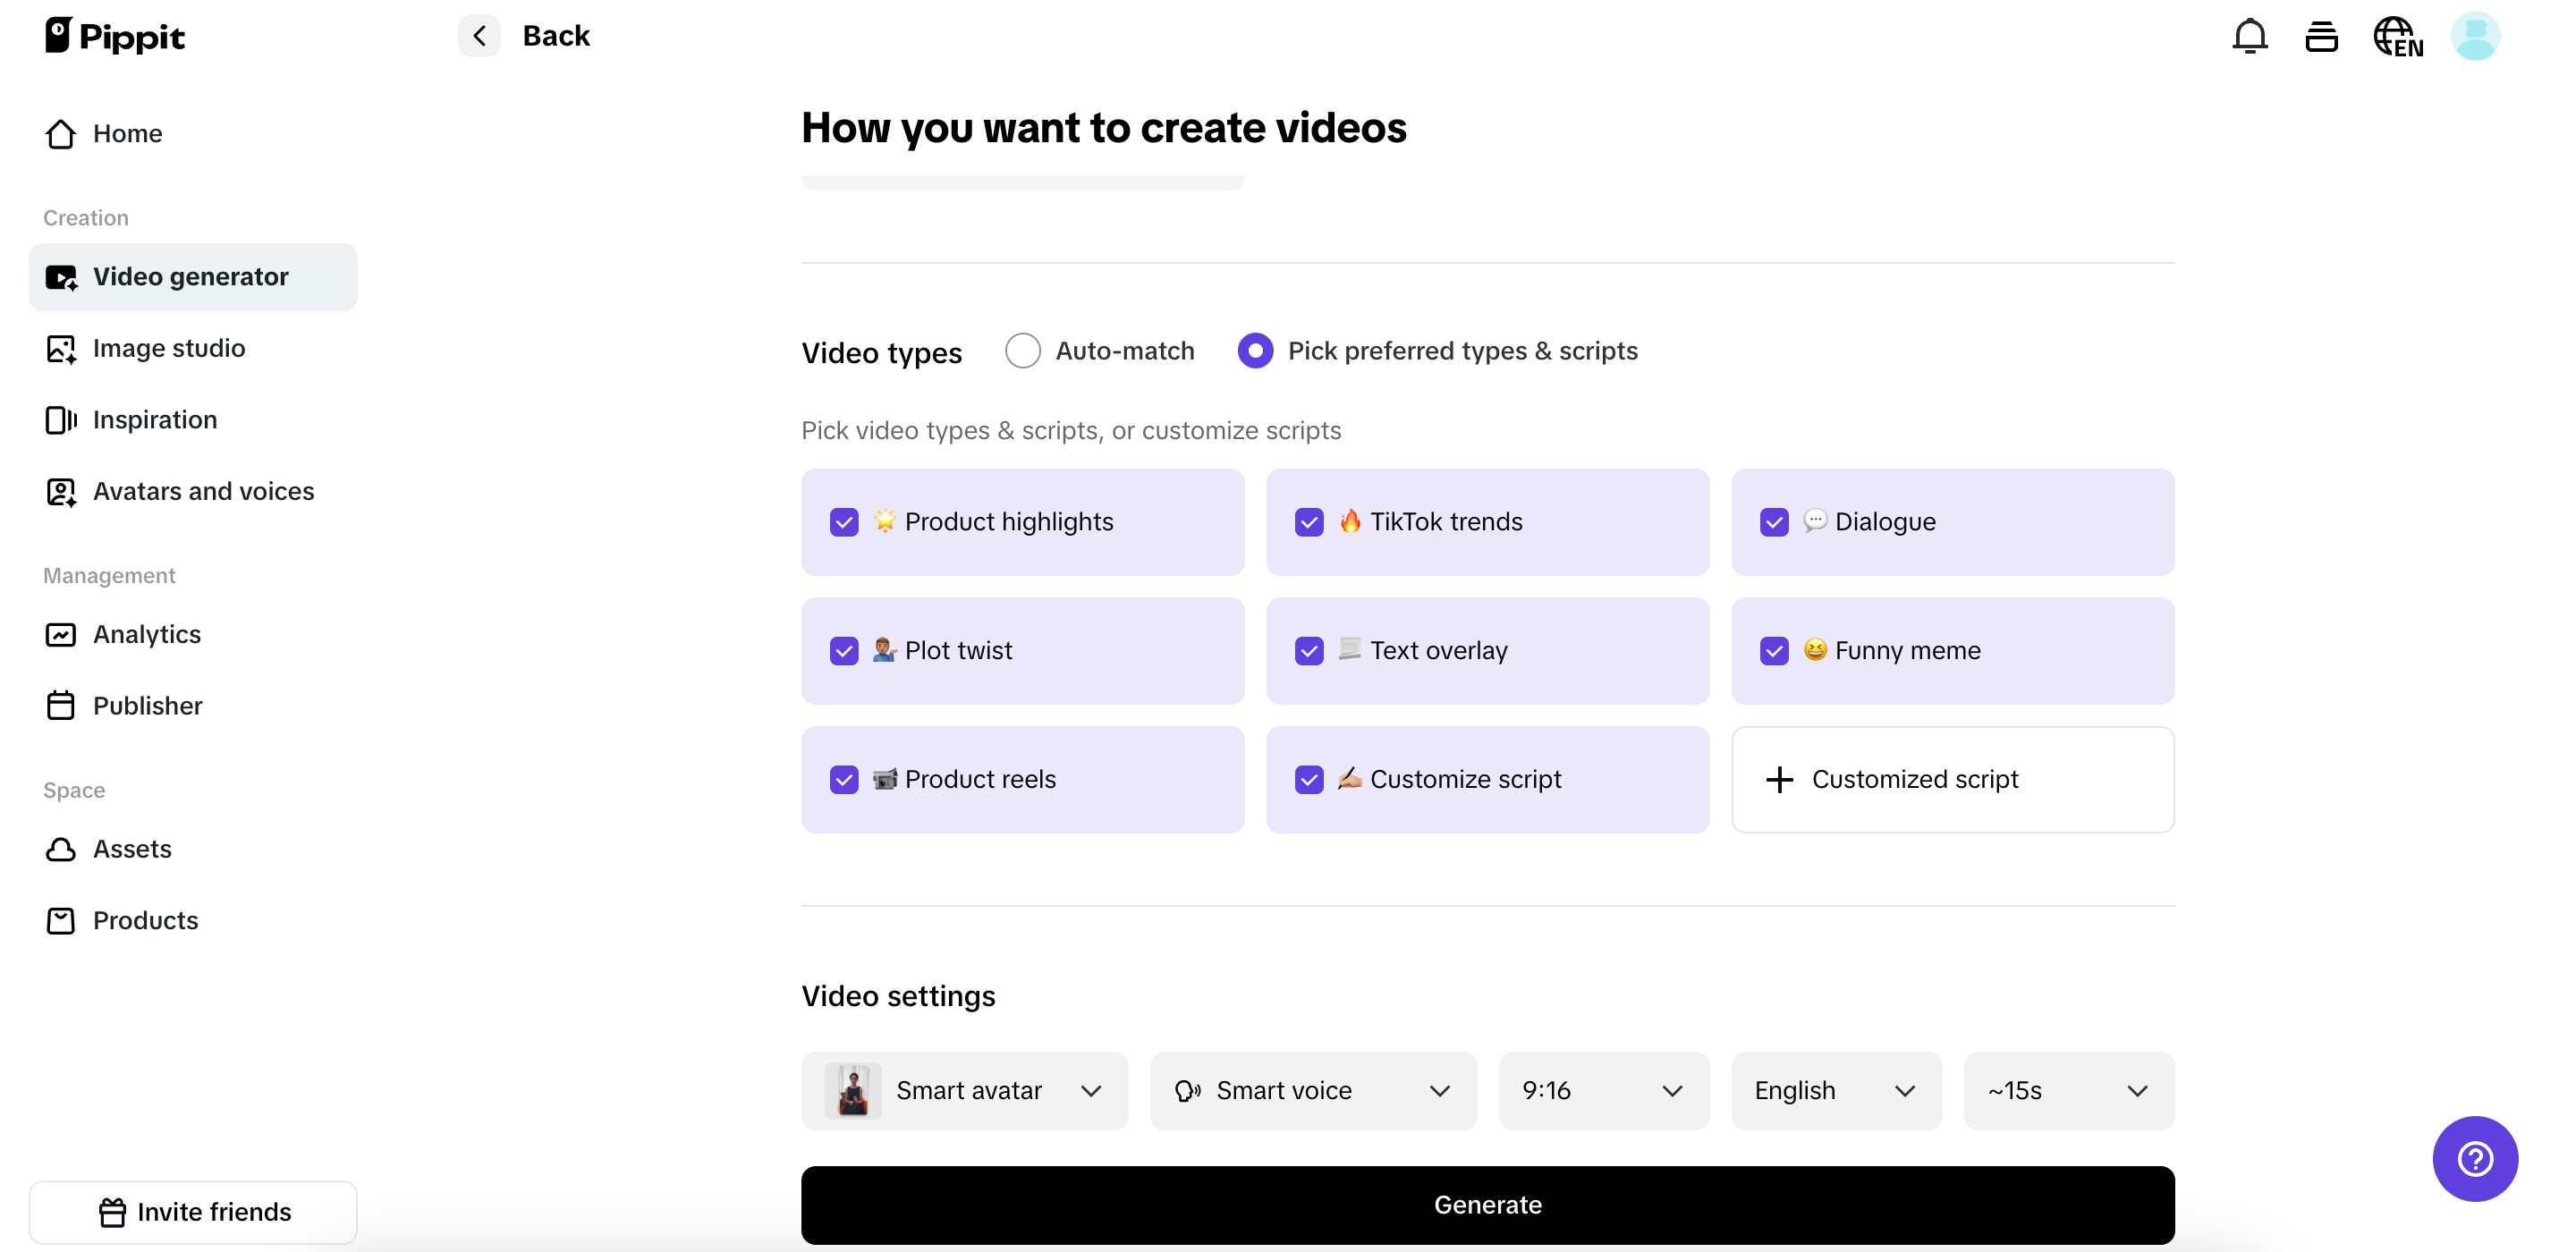Open Products under Space
The height and width of the screenshot is (1252, 2576).
(x=146, y=920)
